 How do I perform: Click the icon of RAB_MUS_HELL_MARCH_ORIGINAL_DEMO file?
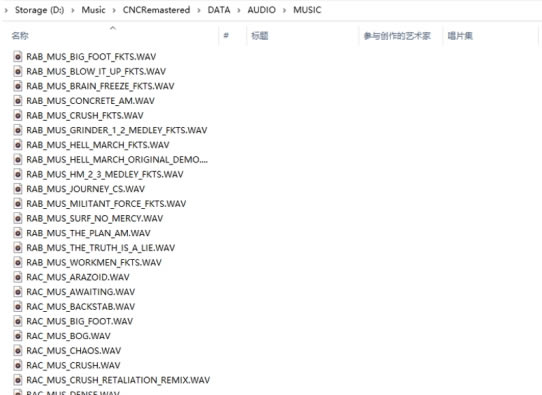[x=18, y=159]
